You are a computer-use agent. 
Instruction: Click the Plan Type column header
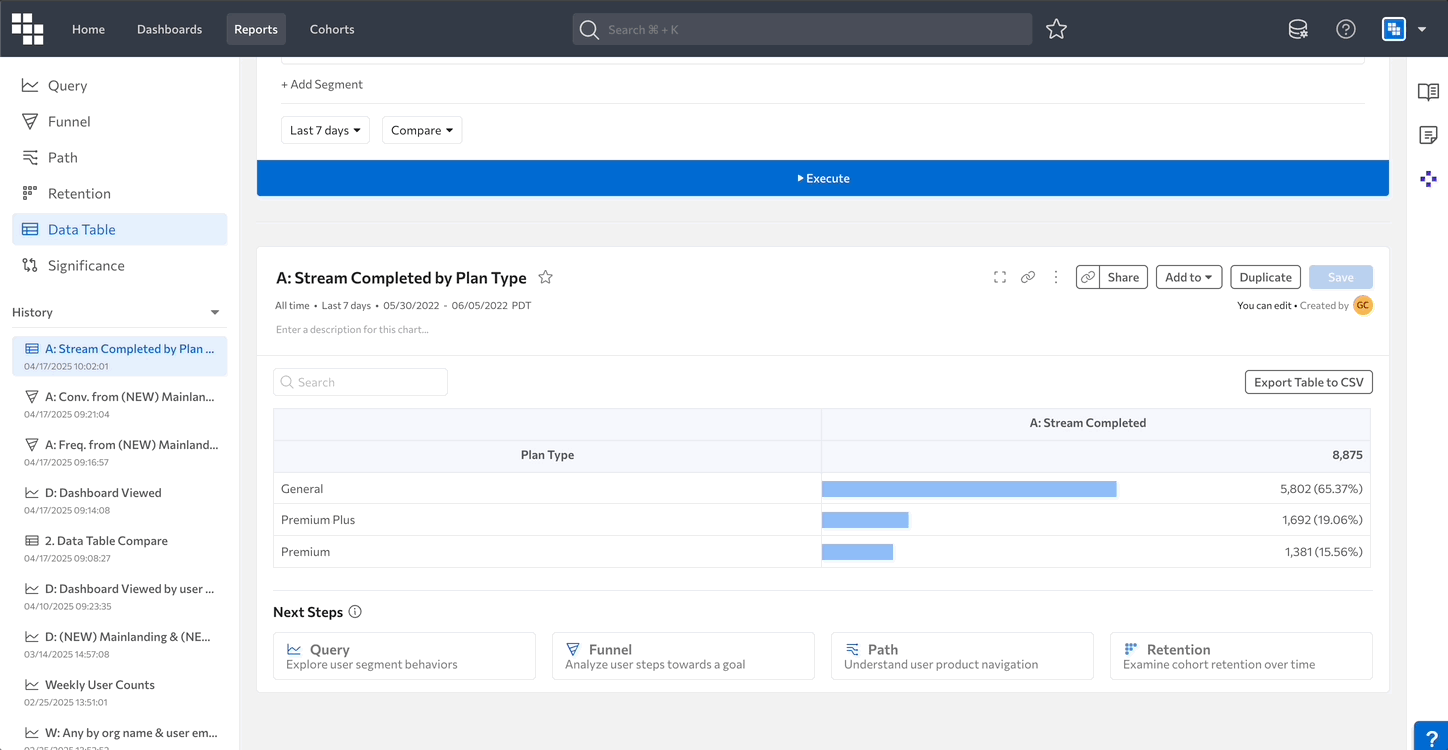tap(547, 455)
